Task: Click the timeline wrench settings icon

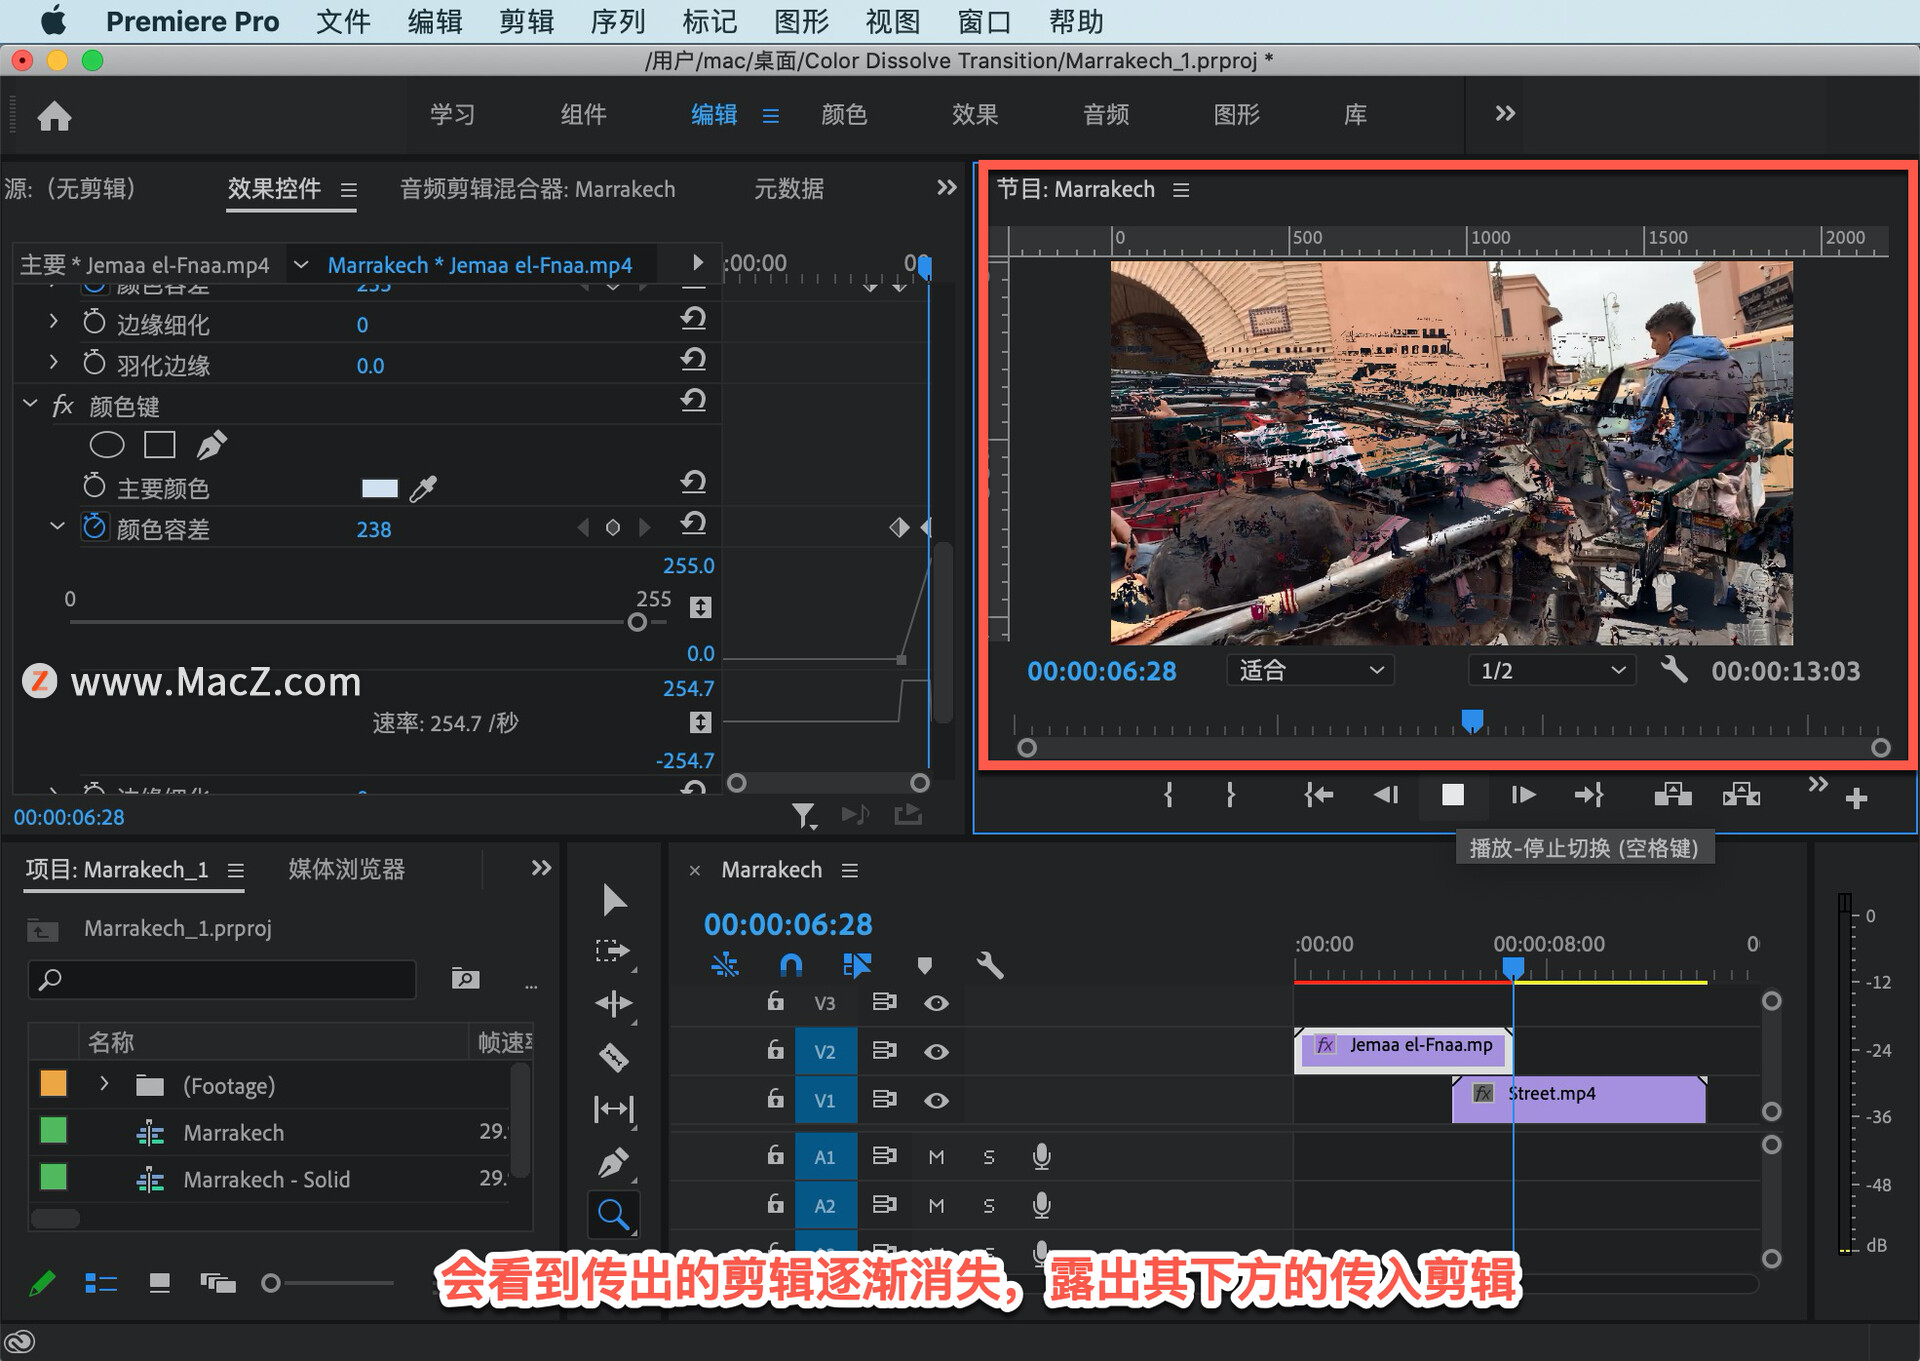Action: pos(989,965)
